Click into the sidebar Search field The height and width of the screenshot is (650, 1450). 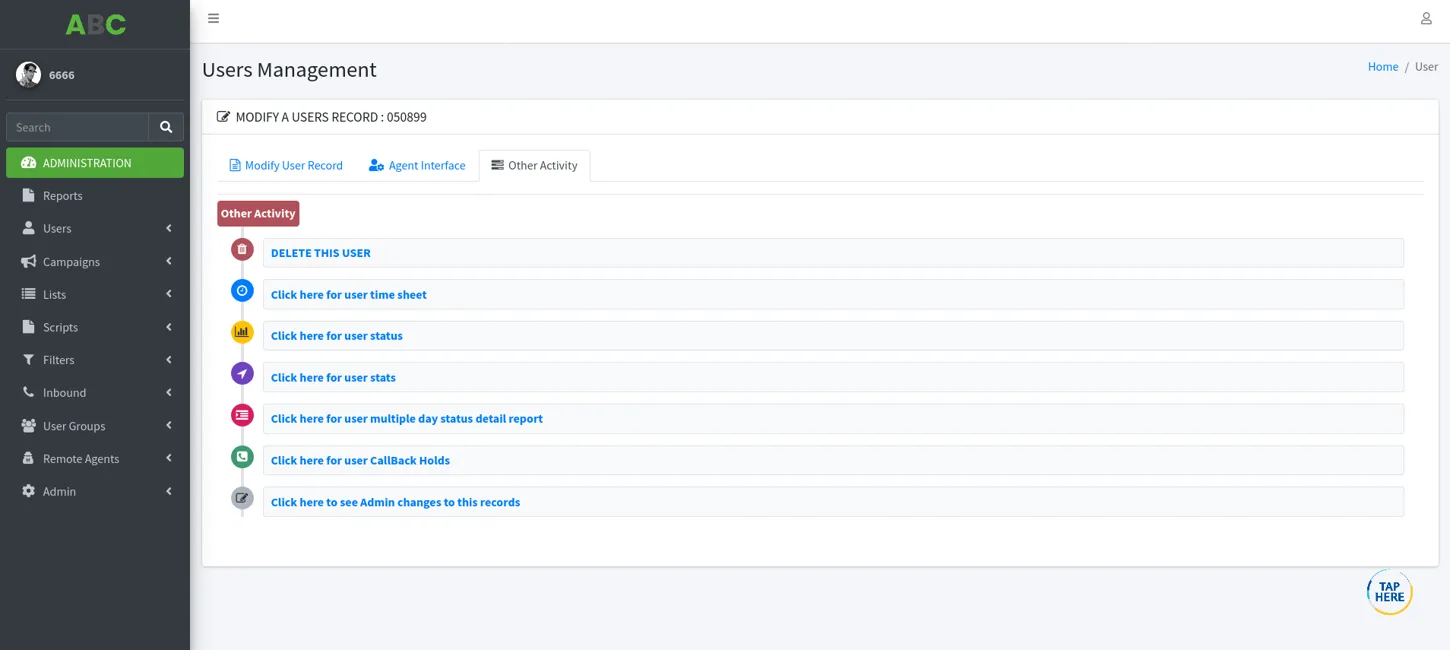click(x=77, y=127)
